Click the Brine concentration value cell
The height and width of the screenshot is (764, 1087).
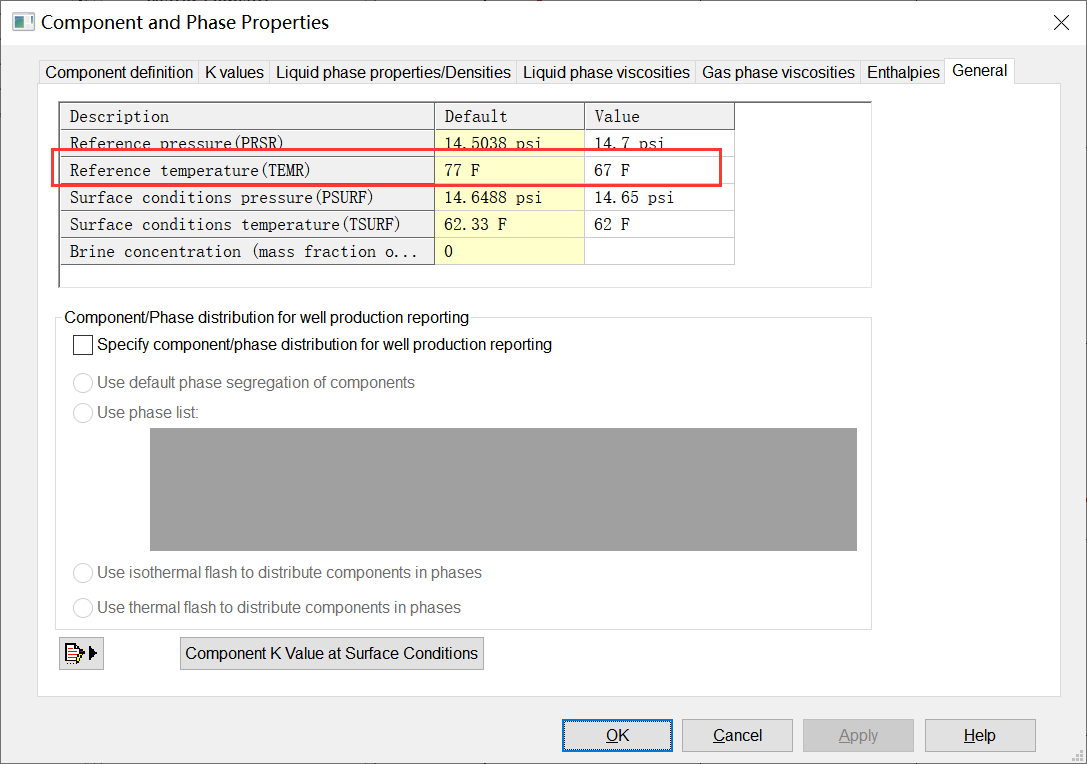pos(658,252)
